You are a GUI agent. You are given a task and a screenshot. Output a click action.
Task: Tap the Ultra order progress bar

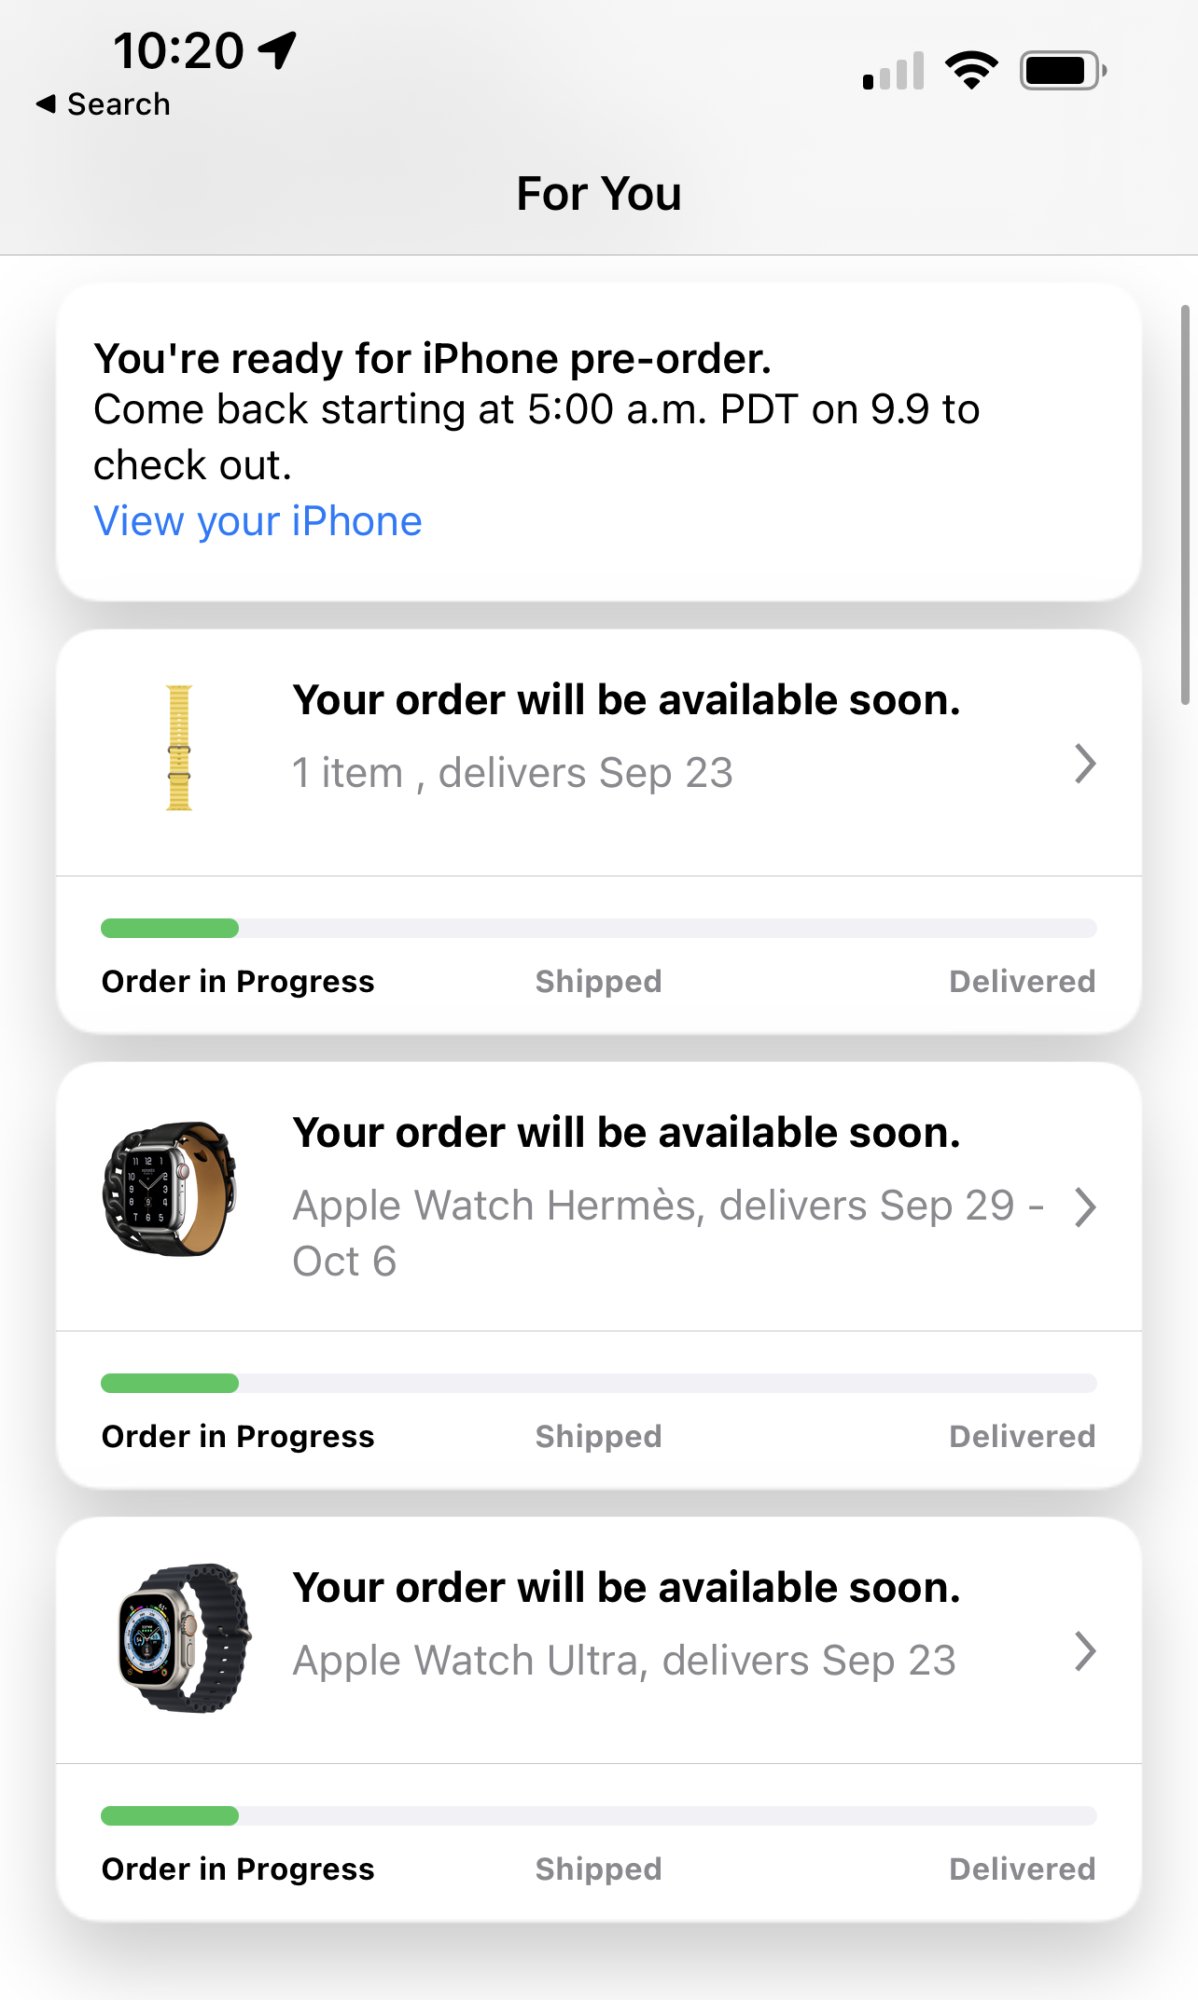point(598,1816)
